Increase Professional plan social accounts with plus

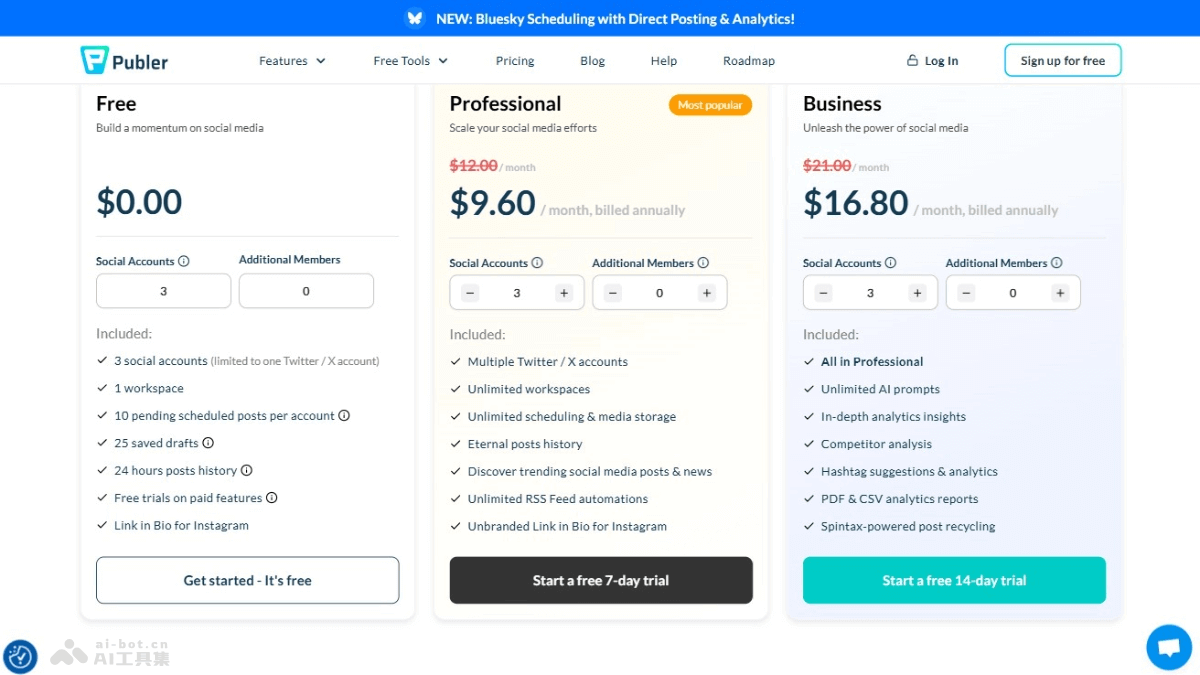[564, 293]
